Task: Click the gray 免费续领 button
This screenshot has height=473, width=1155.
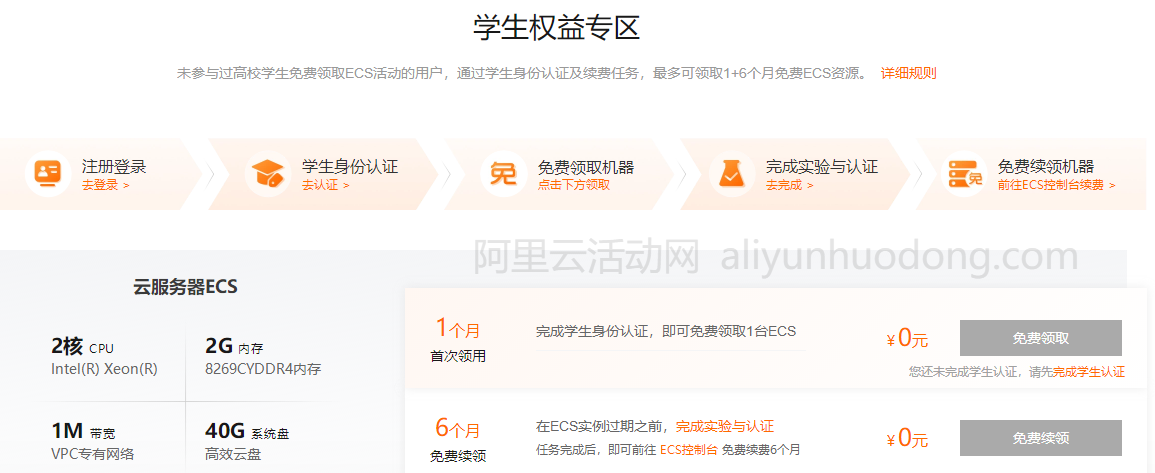Action: coord(1040,438)
